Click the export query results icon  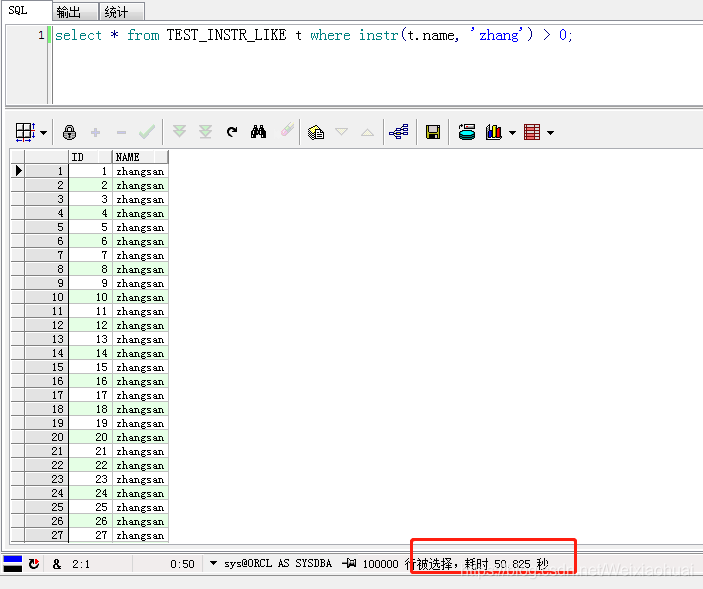[466, 132]
